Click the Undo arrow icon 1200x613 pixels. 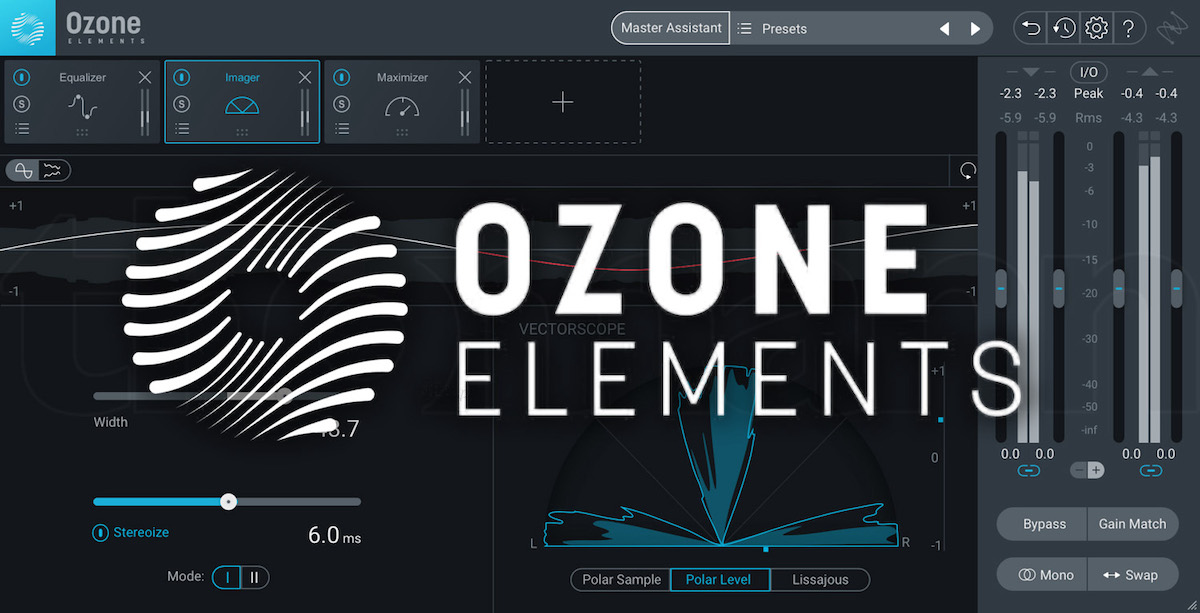click(1029, 27)
